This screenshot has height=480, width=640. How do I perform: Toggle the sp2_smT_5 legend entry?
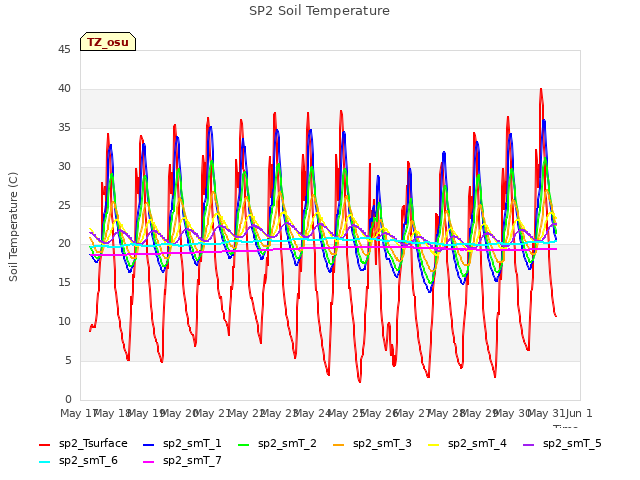coord(562,443)
